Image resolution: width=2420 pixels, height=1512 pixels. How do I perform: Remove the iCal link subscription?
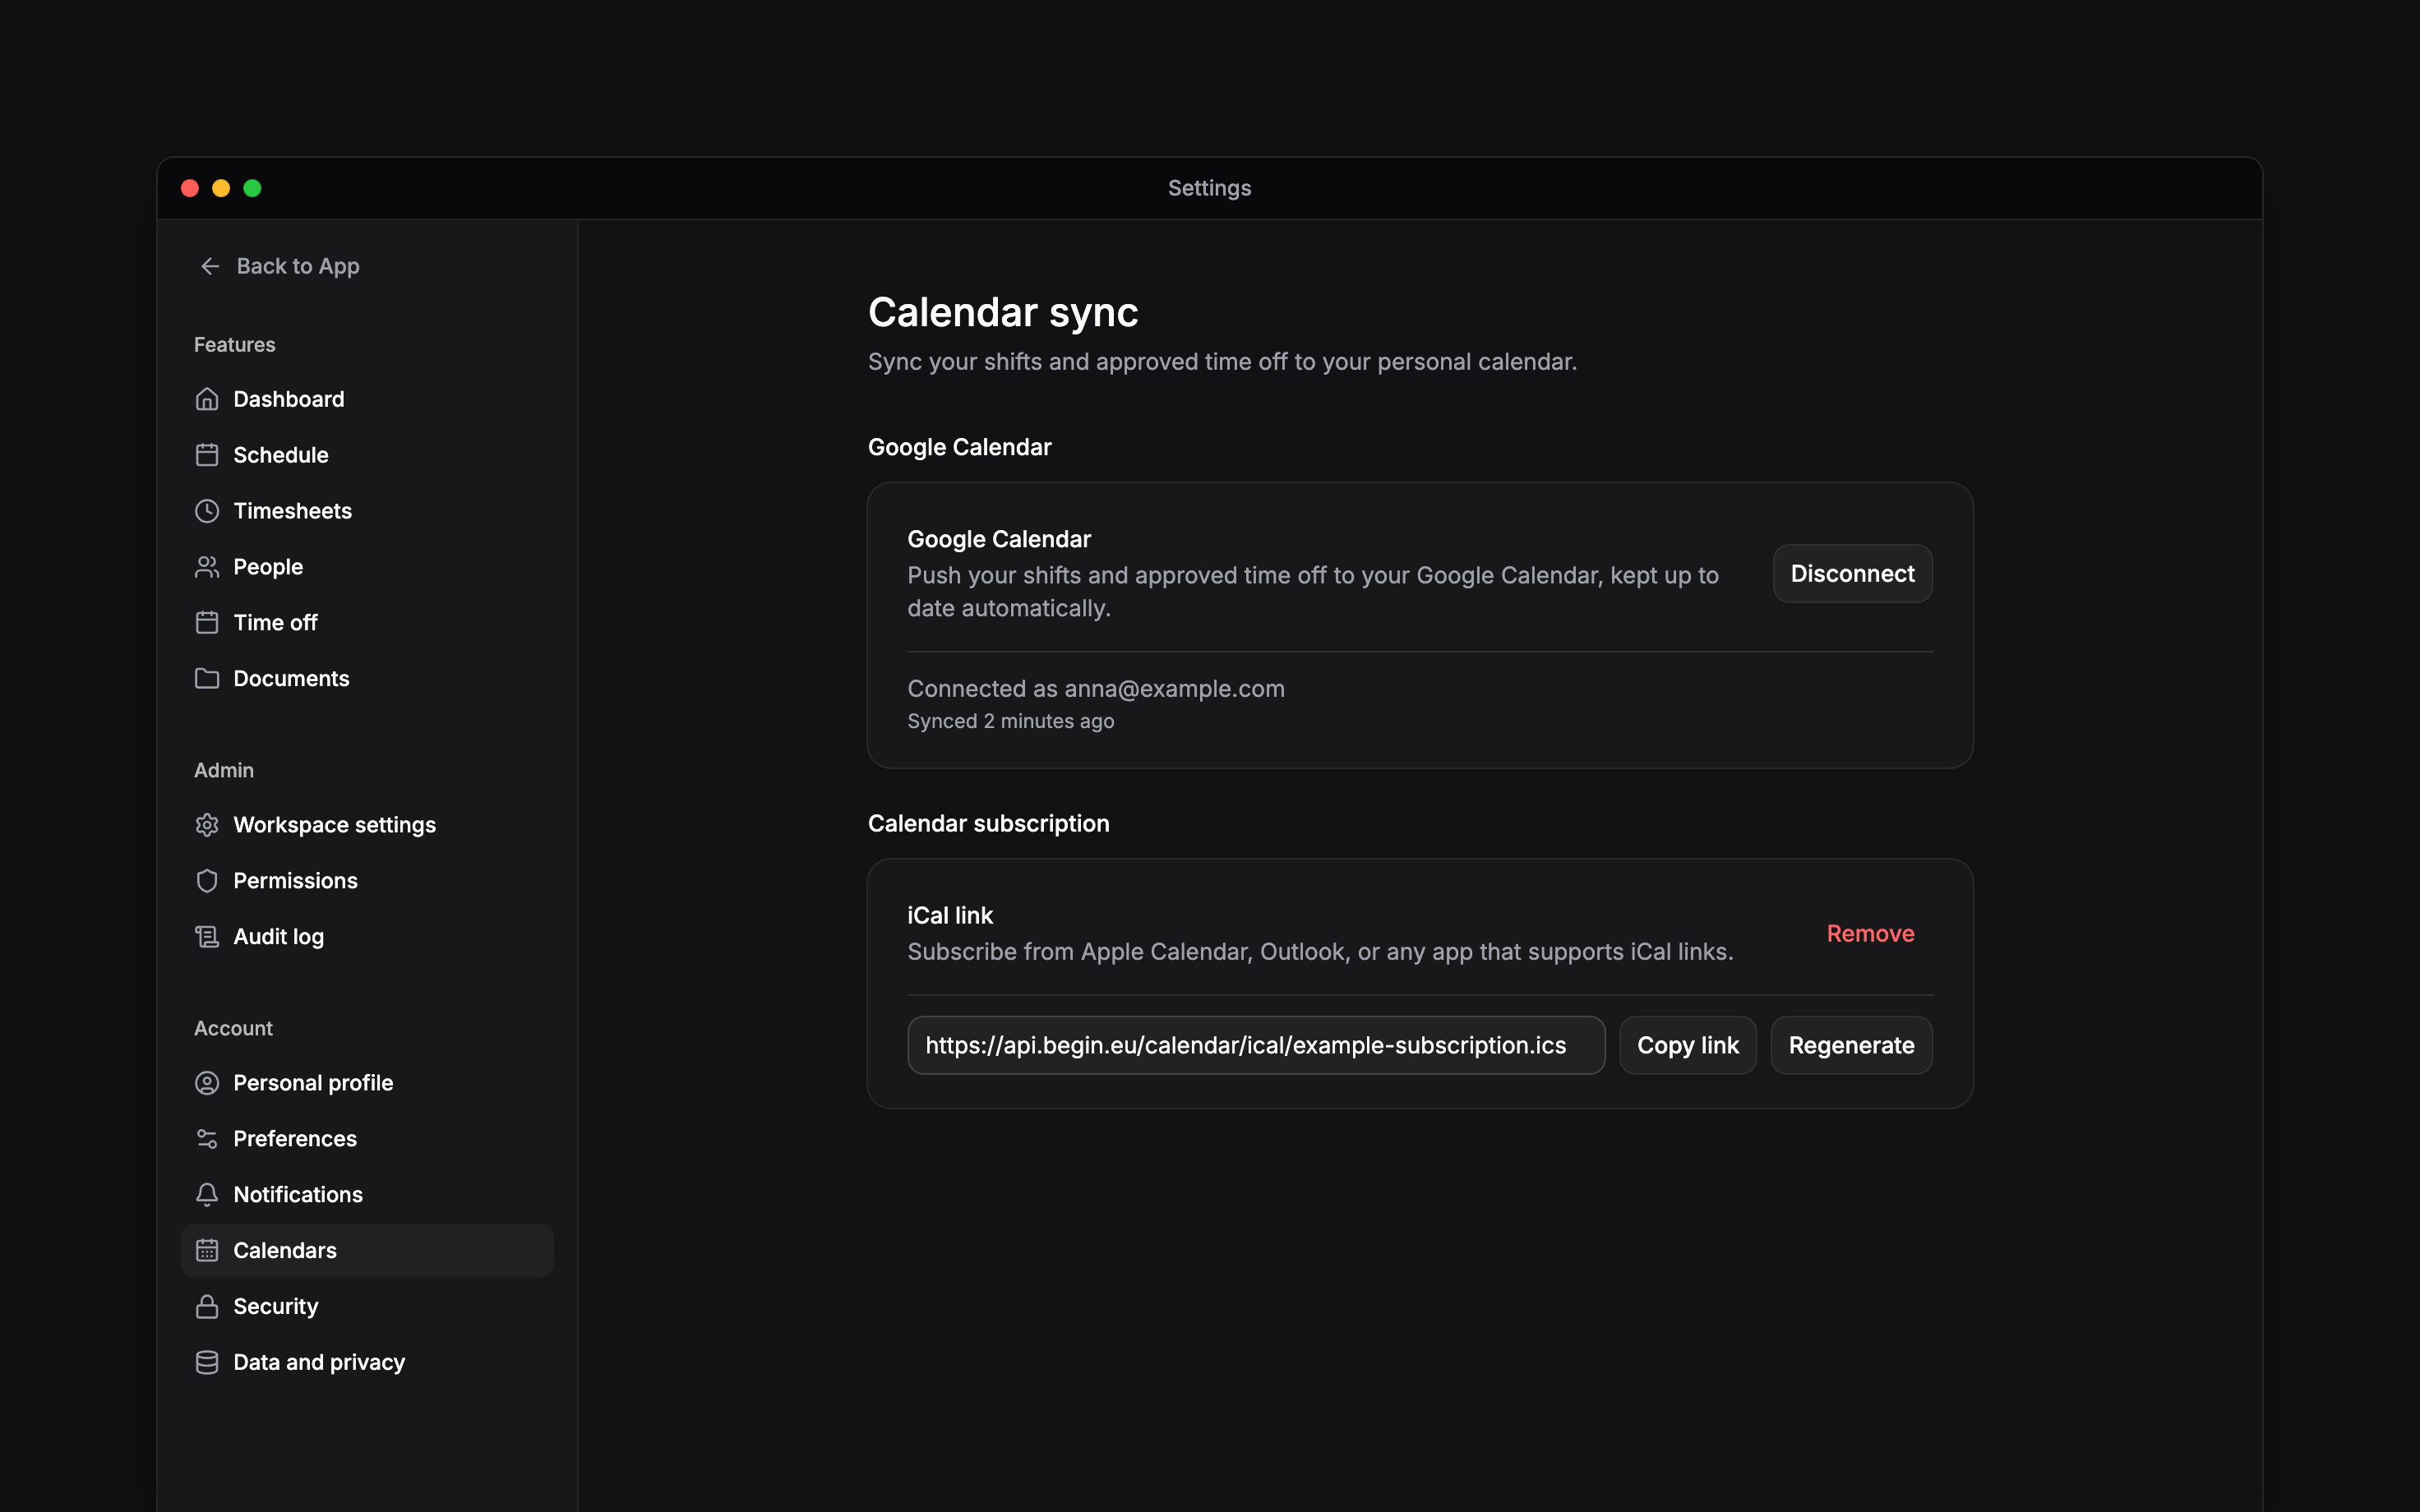click(1870, 934)
